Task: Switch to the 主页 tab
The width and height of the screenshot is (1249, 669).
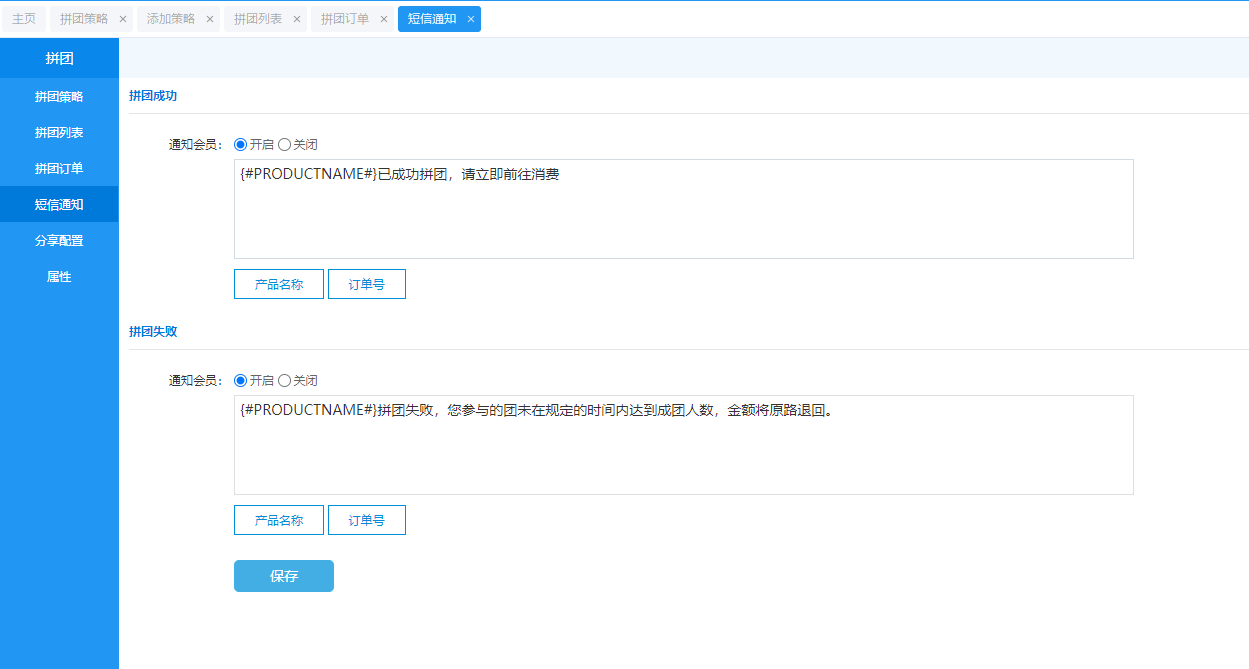Action: pos(24,19)
